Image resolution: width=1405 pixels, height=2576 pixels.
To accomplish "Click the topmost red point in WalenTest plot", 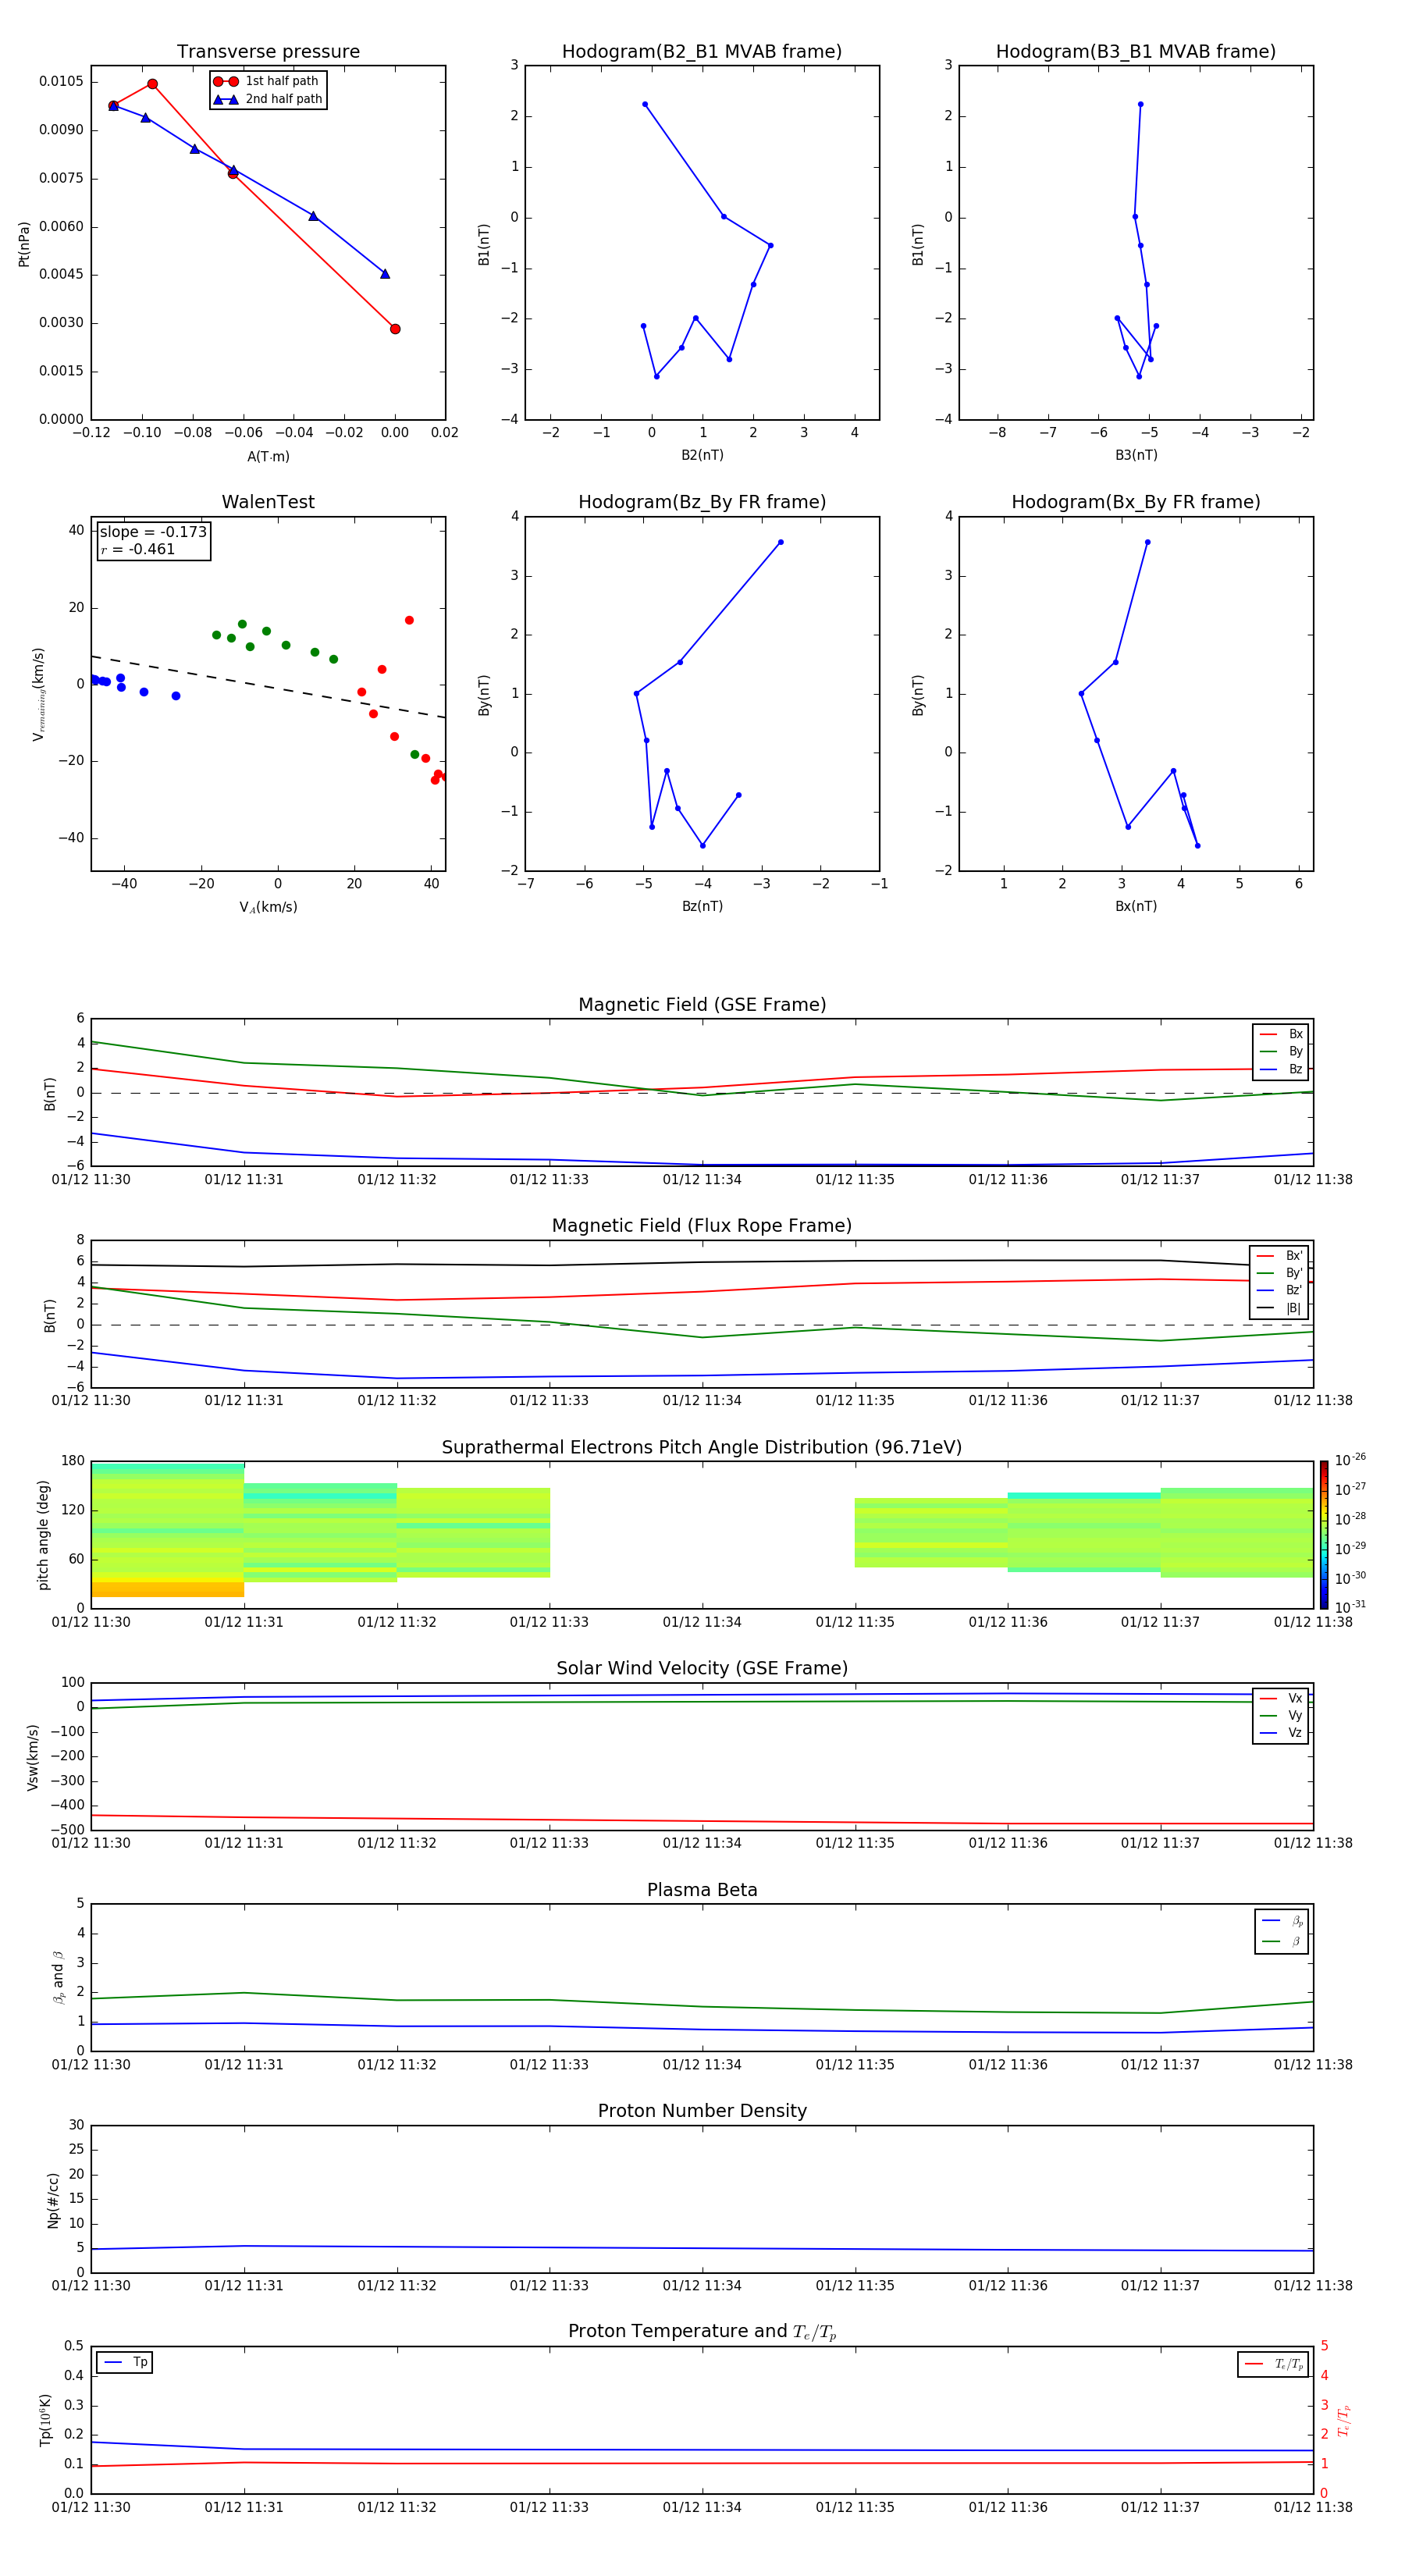I will click(x=409, y=620).
